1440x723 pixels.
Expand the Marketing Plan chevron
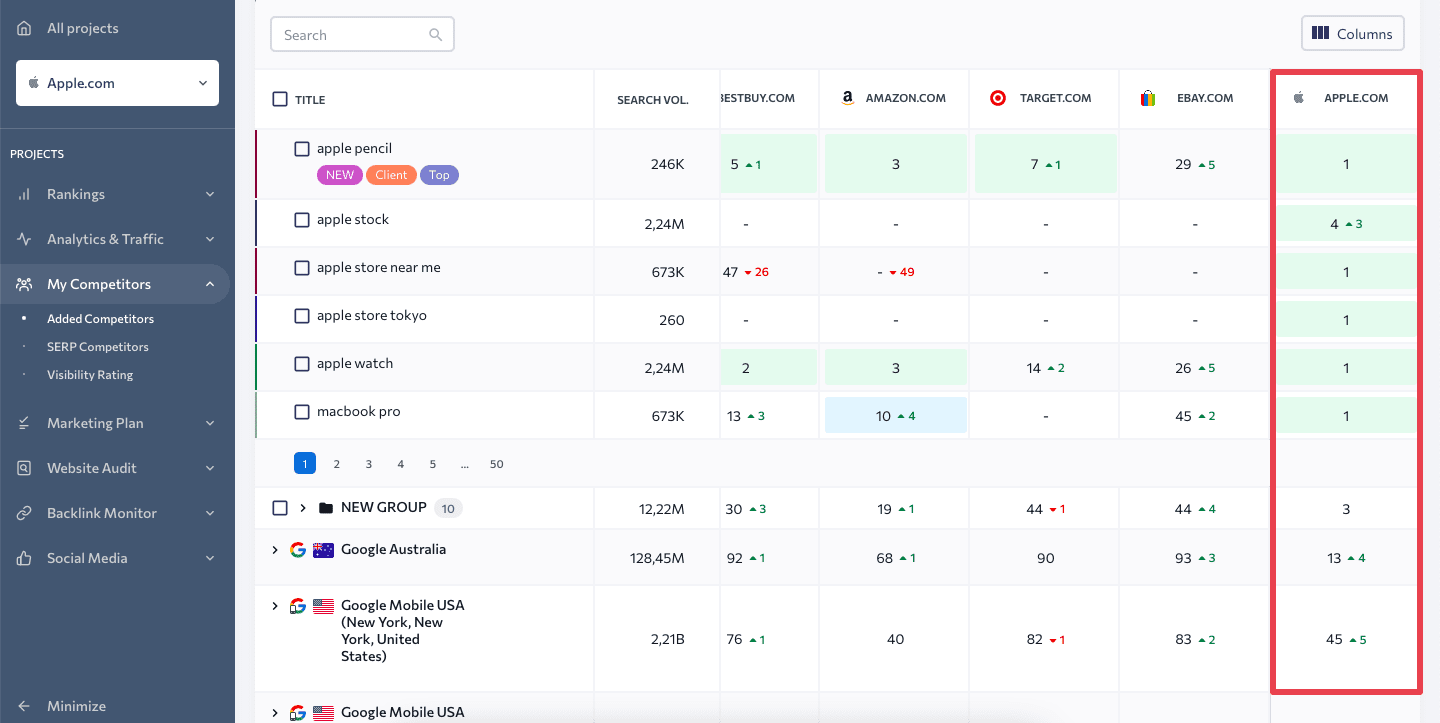click(210, 423)
